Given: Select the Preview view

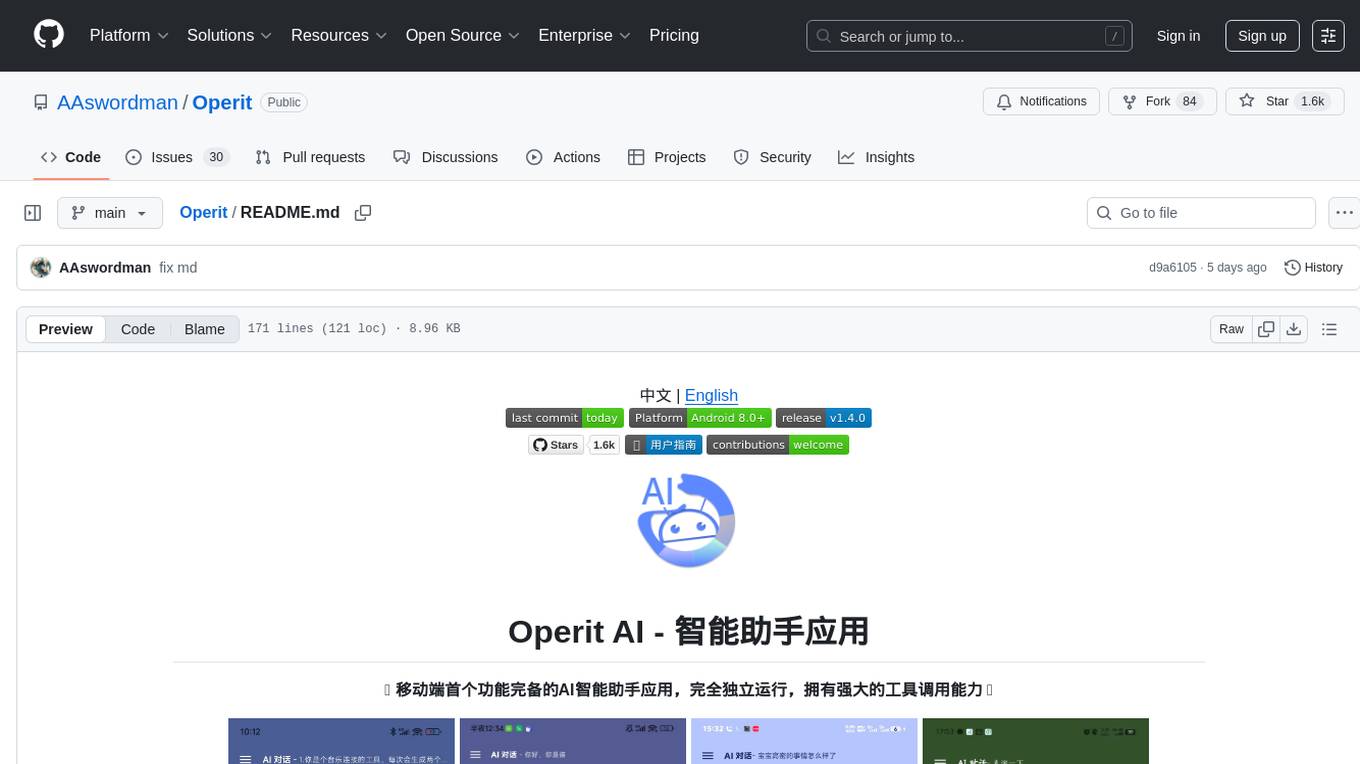Looking at the screenshot, I should tap(66, 329).
